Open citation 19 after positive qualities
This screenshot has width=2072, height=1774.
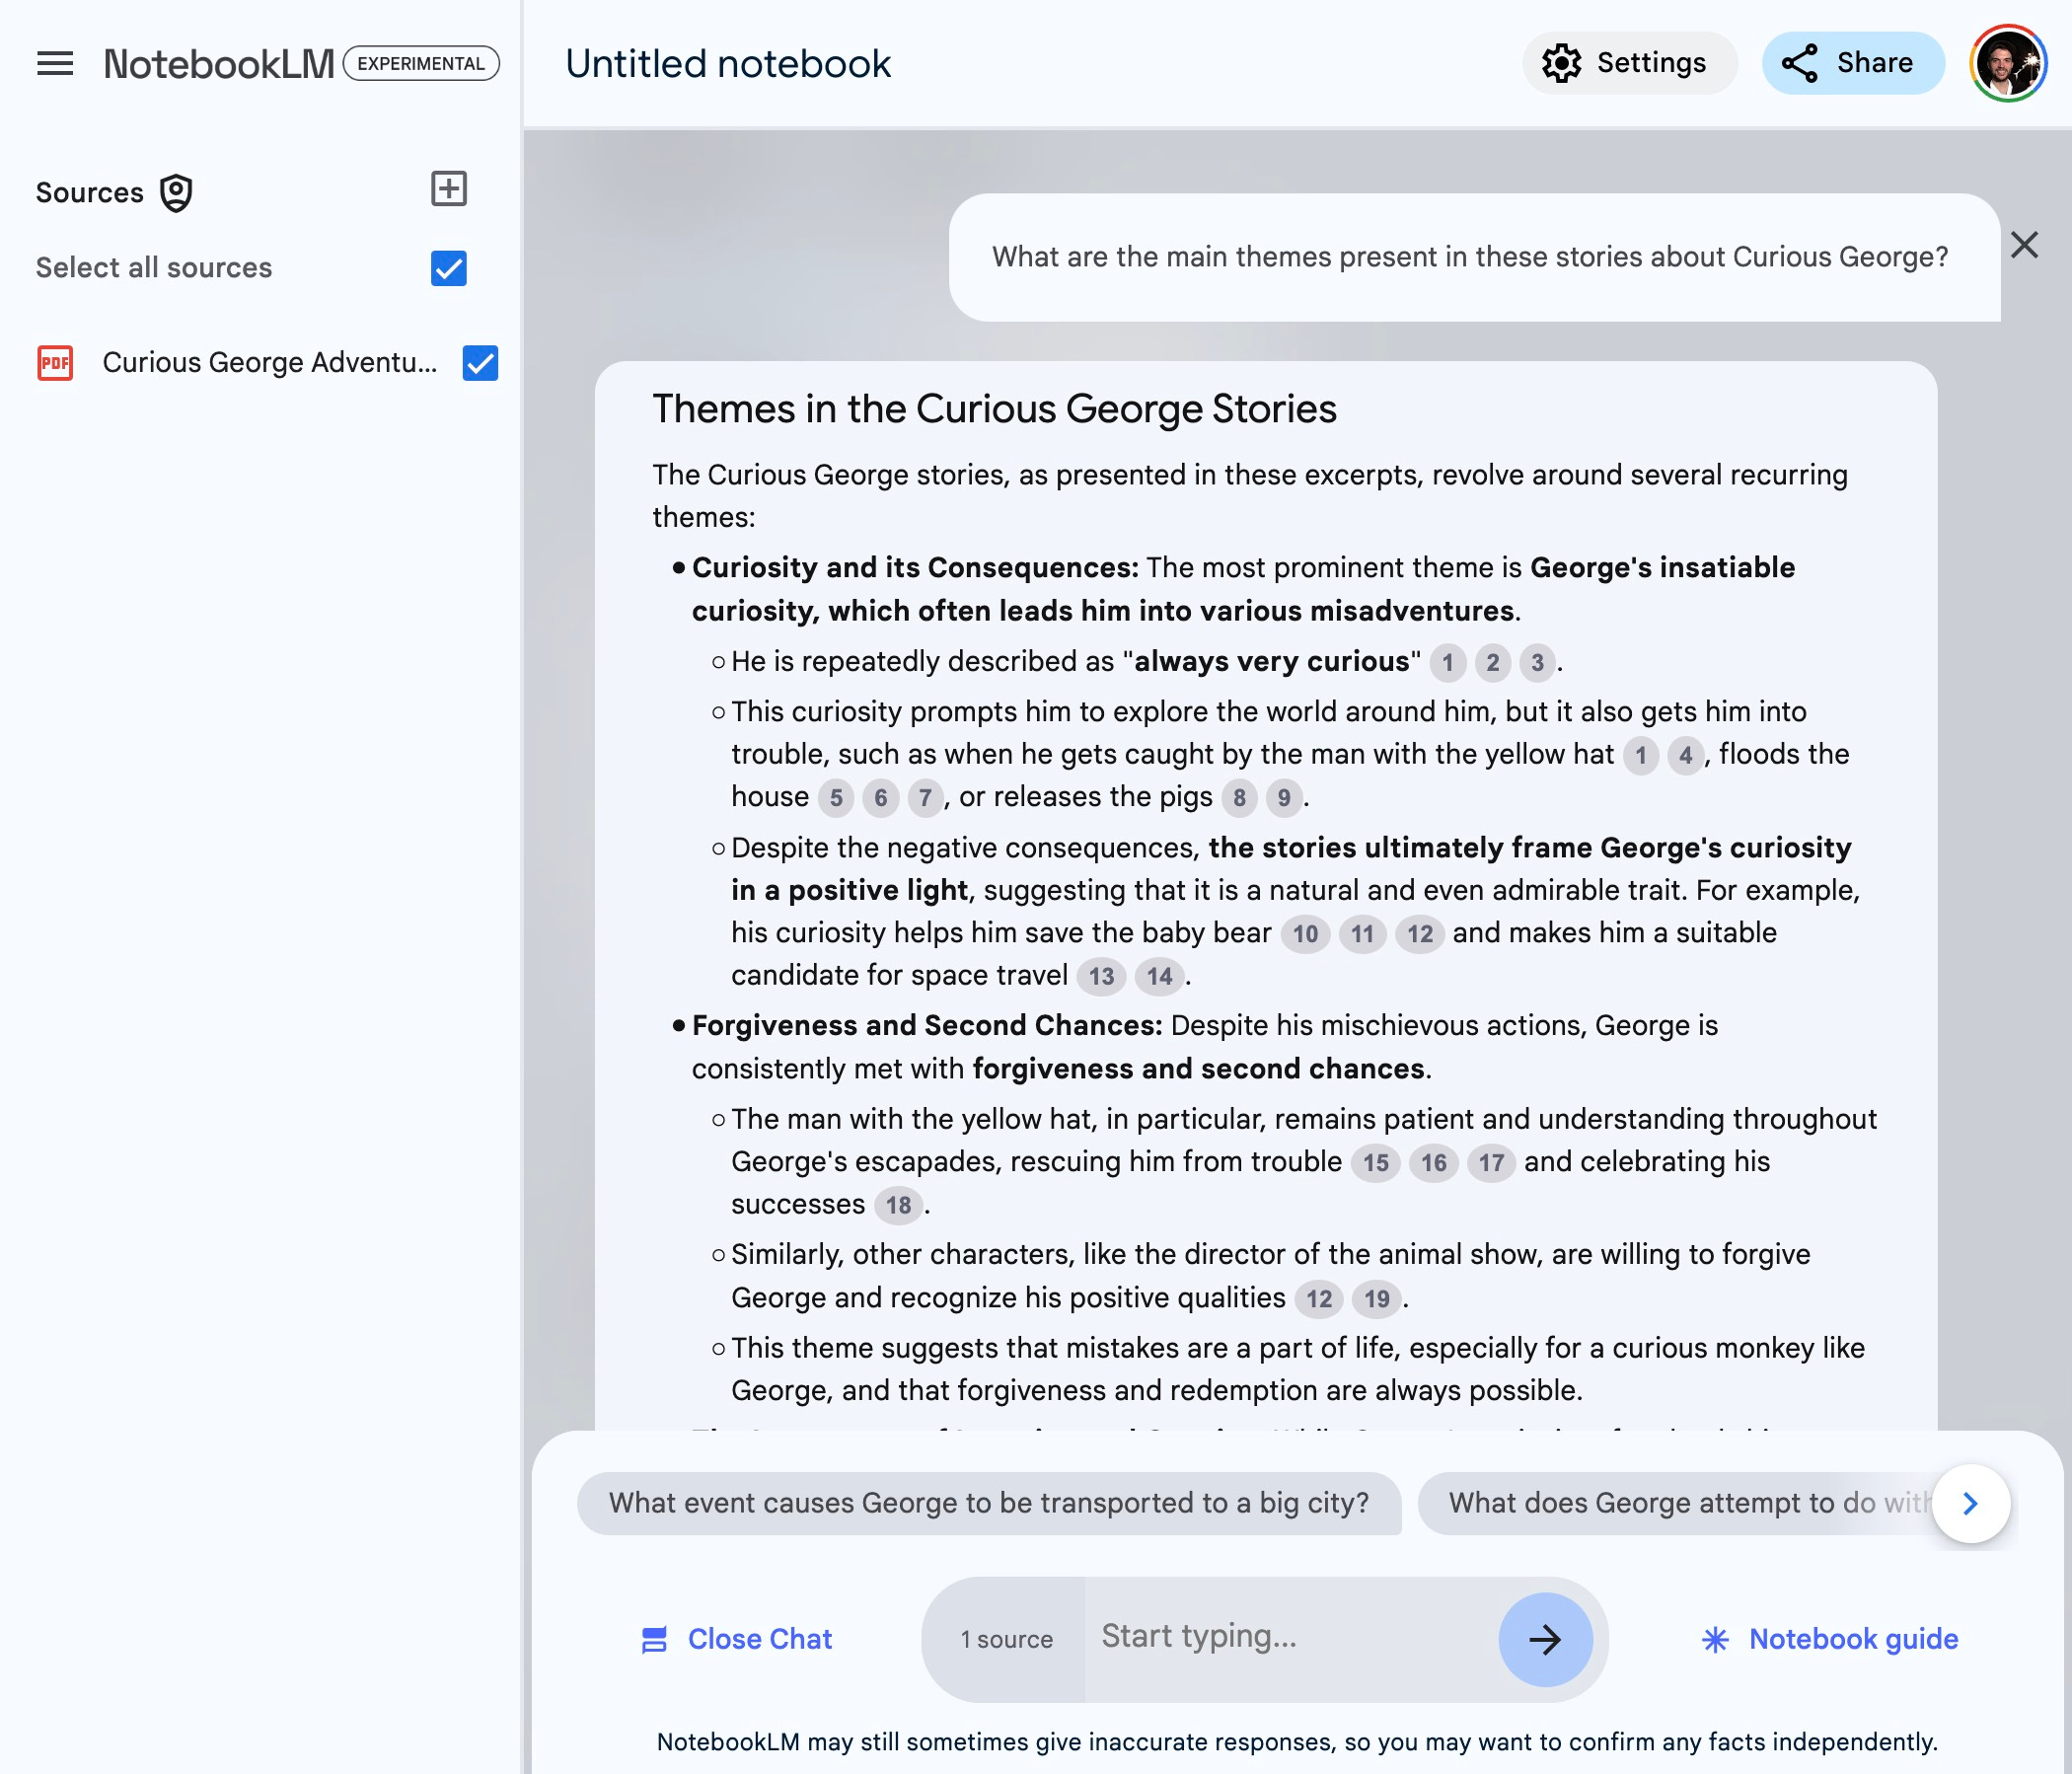pos(1377,1299)
